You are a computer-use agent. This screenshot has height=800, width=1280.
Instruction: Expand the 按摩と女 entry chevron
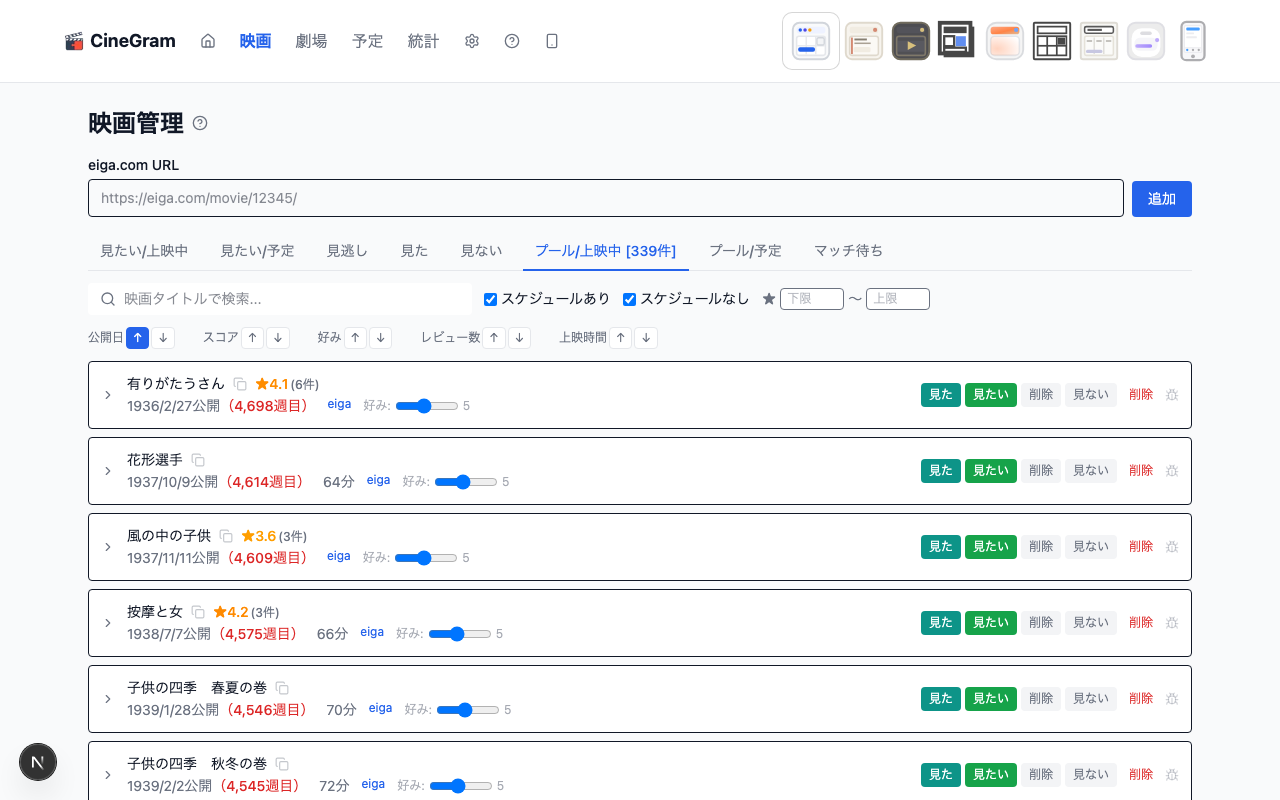[108, 623]
